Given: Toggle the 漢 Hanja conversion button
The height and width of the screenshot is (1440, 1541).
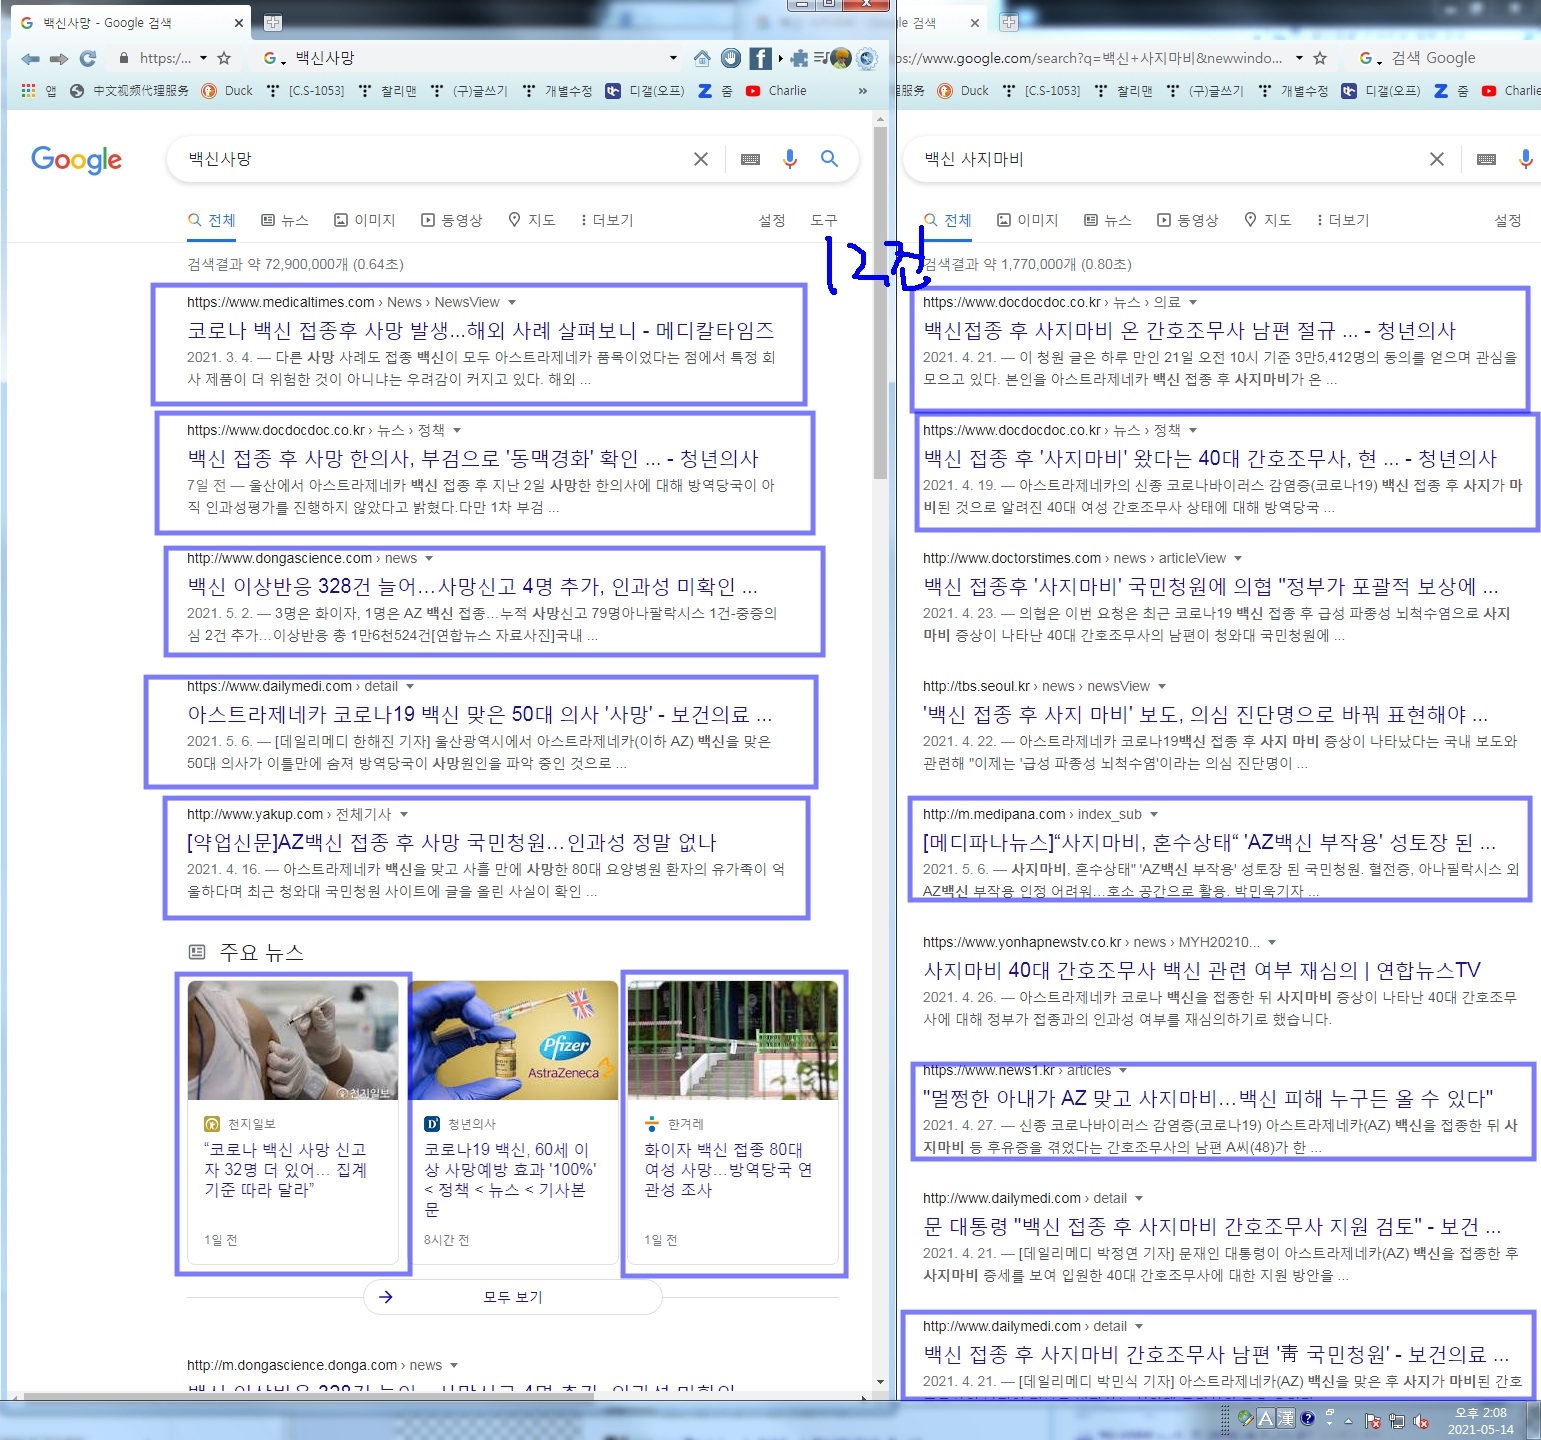Looking at the screenshot, I should pyautogui.click(x=1285, y=1418).
